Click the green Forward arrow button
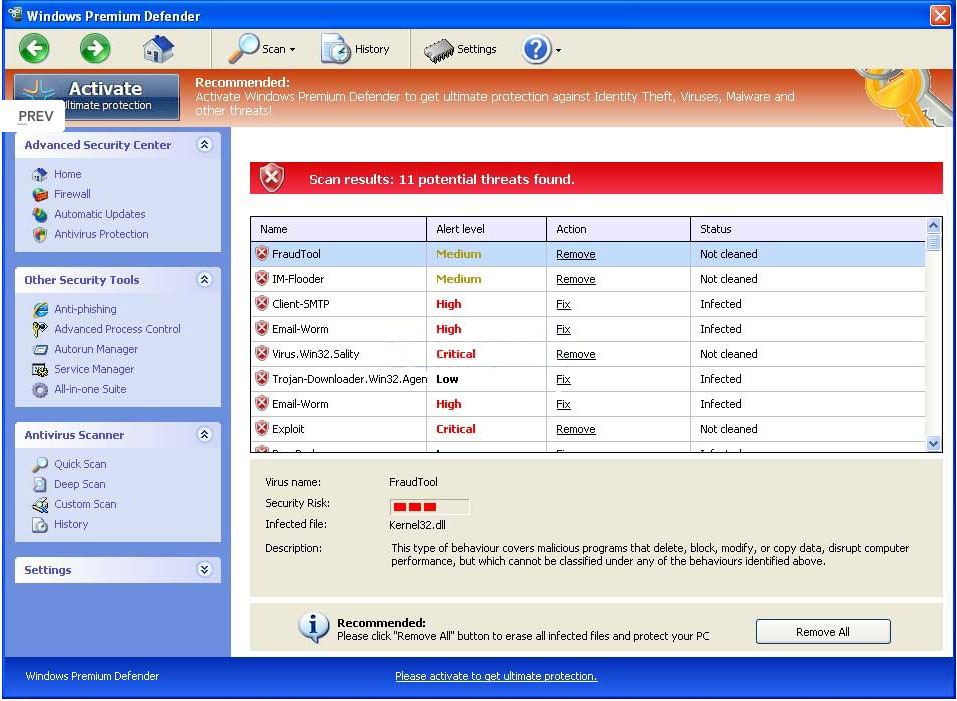Image resolution: width=957 pixels, height=701 pixels. (95, 48)
